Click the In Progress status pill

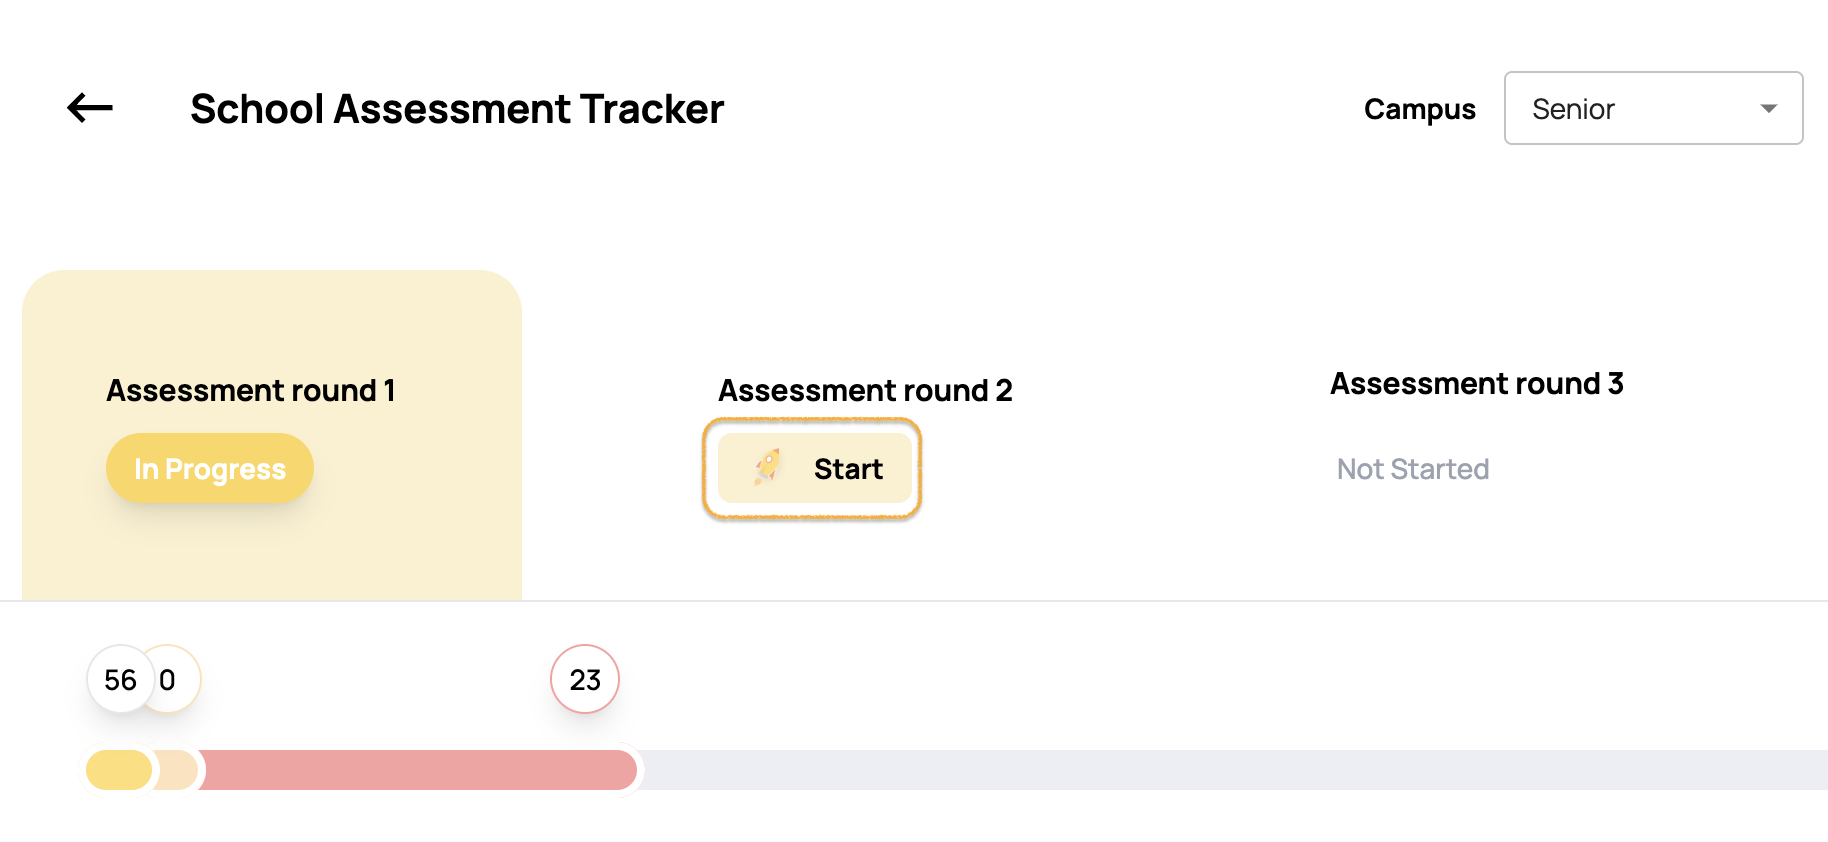(x=210, y=468)
